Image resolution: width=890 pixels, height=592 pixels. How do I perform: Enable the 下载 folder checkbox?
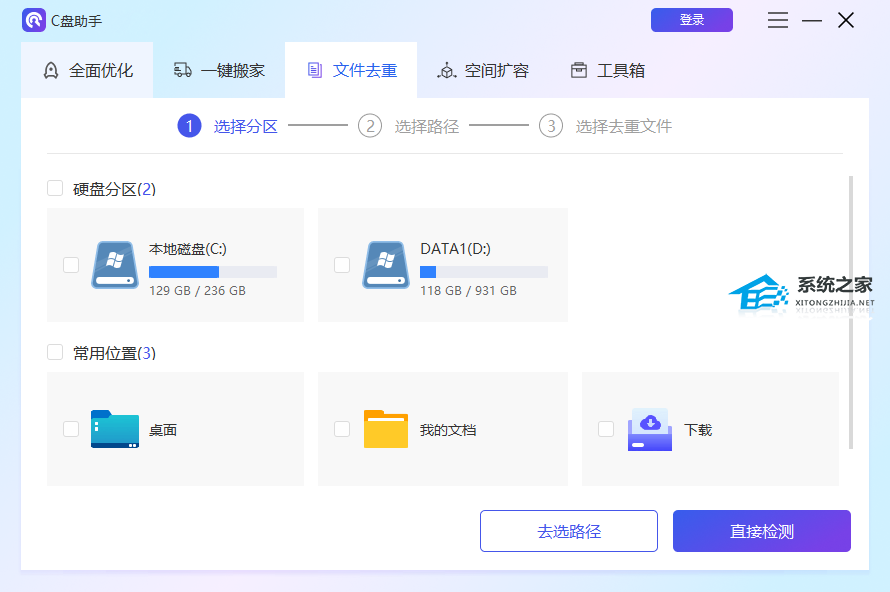[606, 429]
